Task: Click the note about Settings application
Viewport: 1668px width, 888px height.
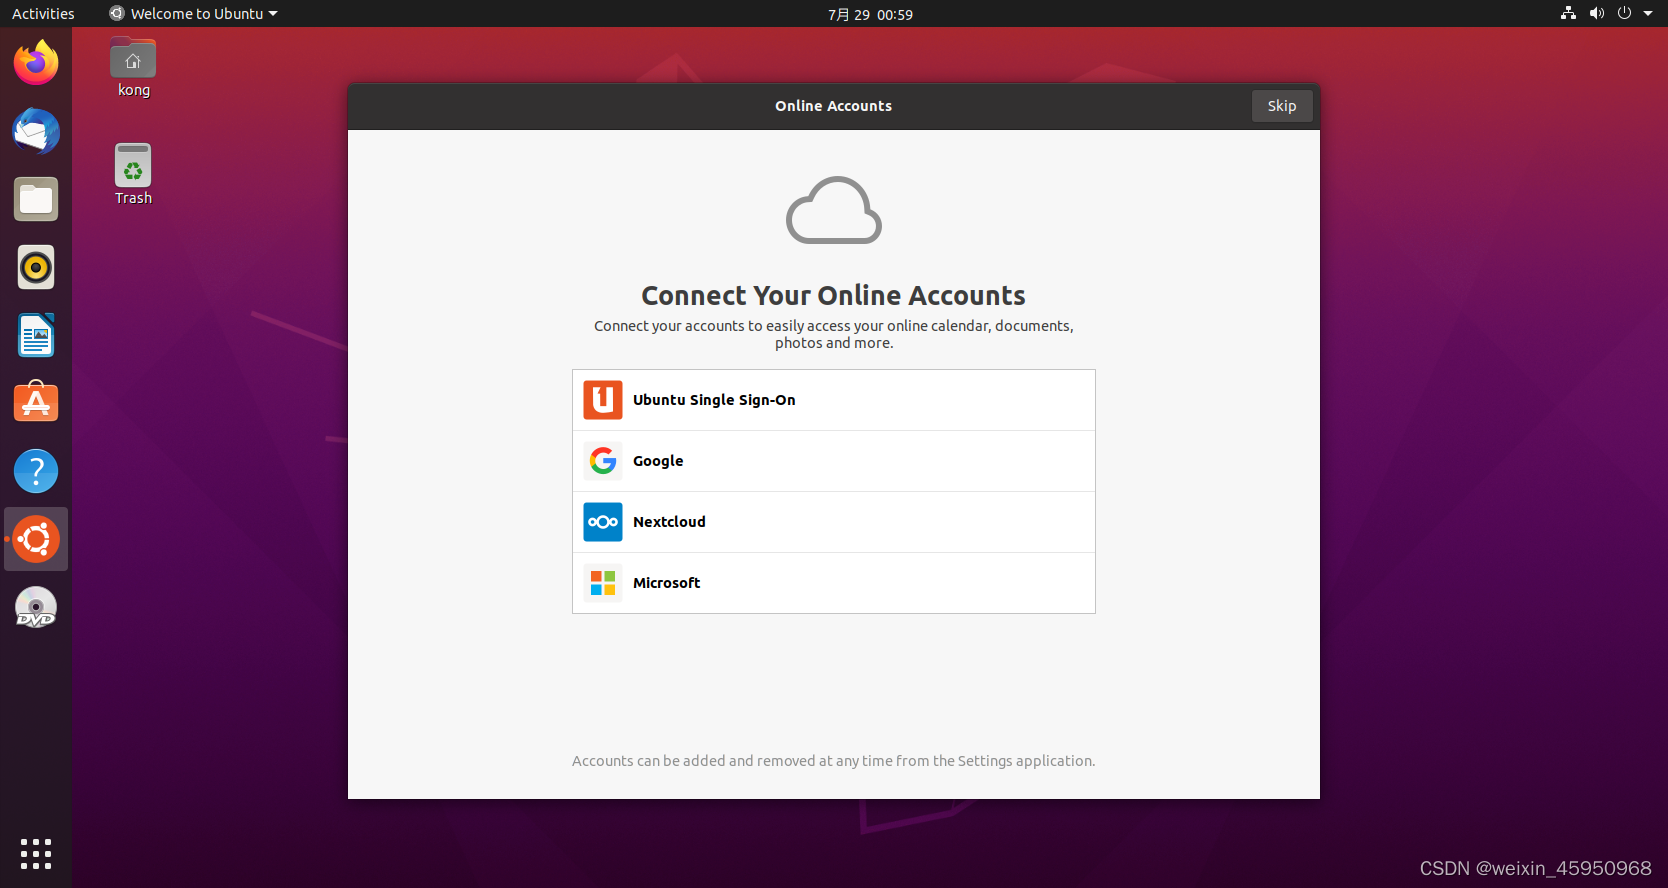Action: pyautogui.click(x=834, y=761)
